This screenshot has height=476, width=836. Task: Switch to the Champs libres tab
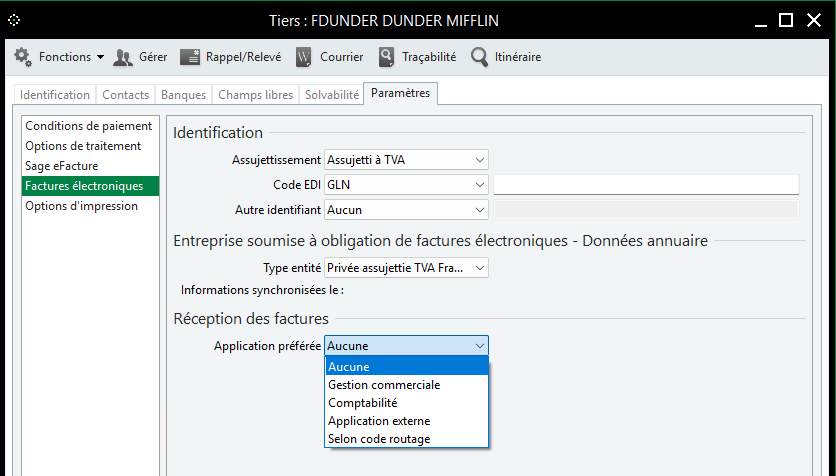pos(255,95)
